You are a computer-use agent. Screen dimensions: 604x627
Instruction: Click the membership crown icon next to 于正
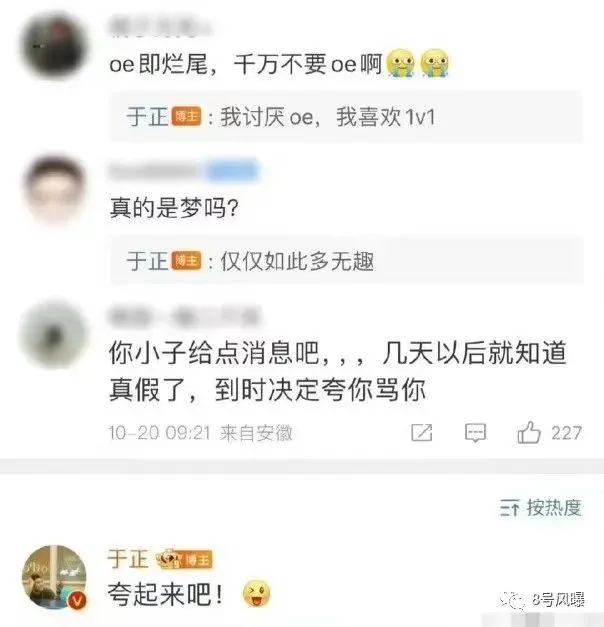click(x=170, y=559)
